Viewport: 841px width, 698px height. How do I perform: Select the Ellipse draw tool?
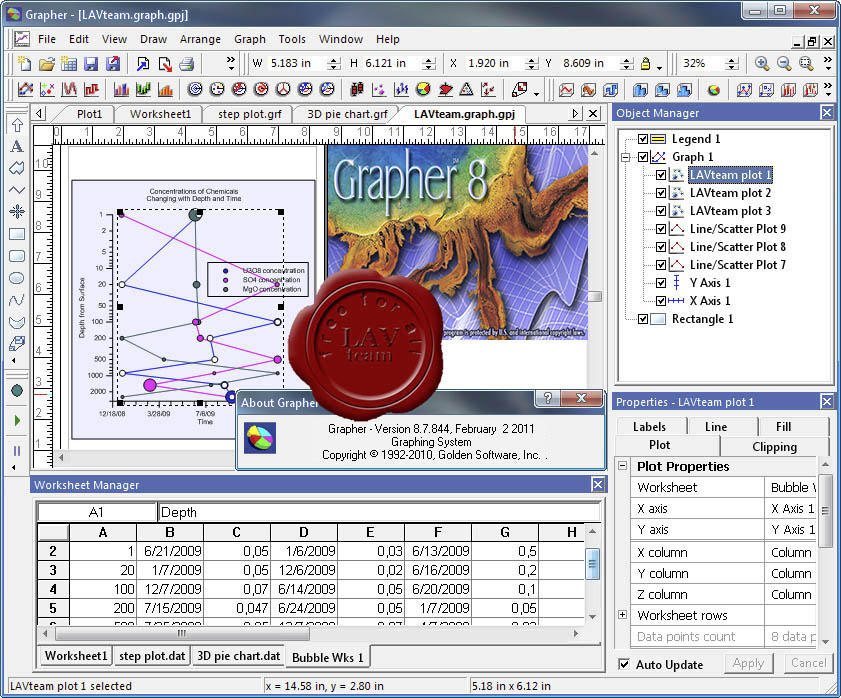click(17, 278)
